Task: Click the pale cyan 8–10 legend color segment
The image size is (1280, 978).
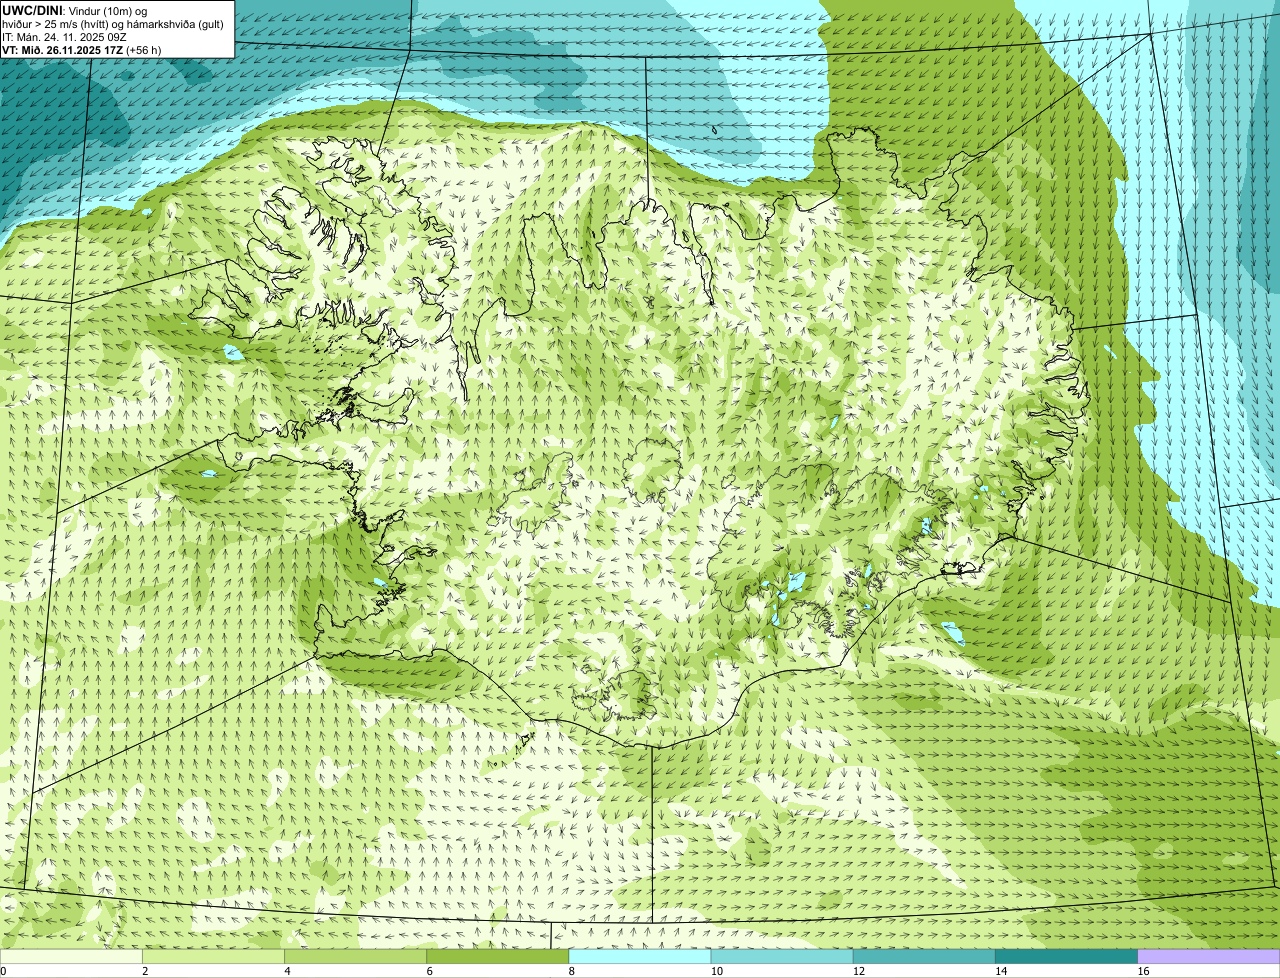Action: [x=639, y=957]
